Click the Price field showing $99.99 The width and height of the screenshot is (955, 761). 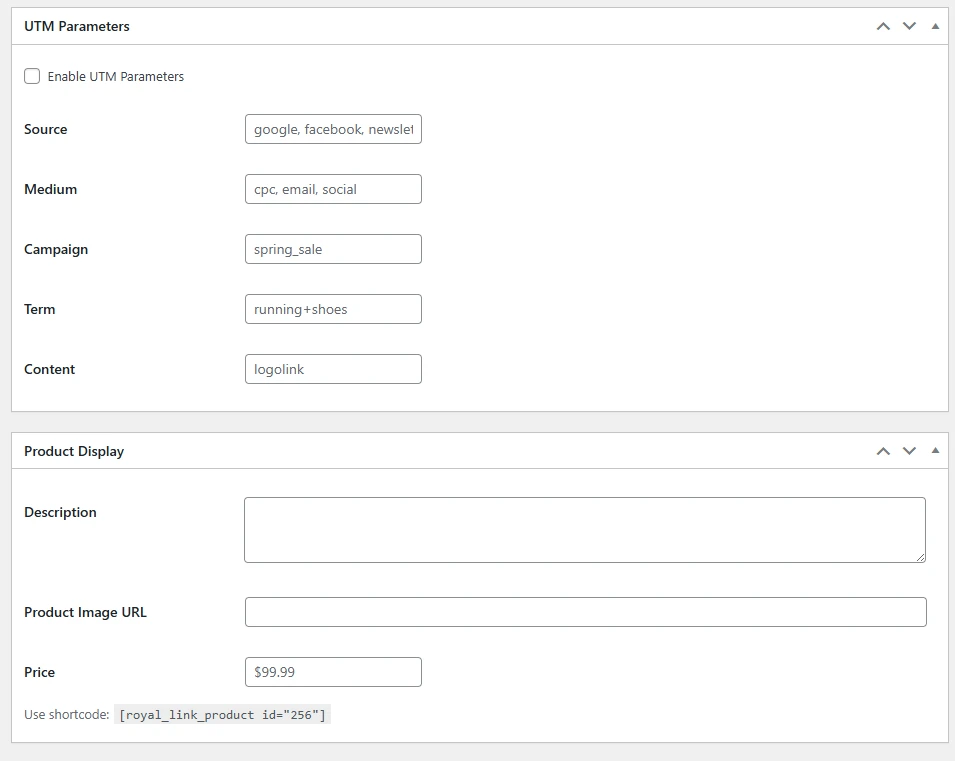(x=332, y=672)
